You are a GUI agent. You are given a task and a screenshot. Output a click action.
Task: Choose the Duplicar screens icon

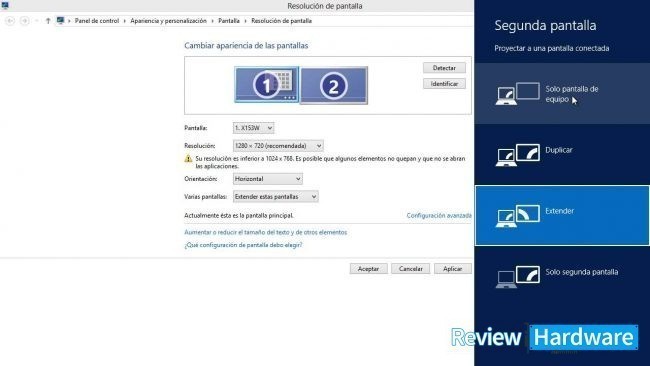point(518,155)
